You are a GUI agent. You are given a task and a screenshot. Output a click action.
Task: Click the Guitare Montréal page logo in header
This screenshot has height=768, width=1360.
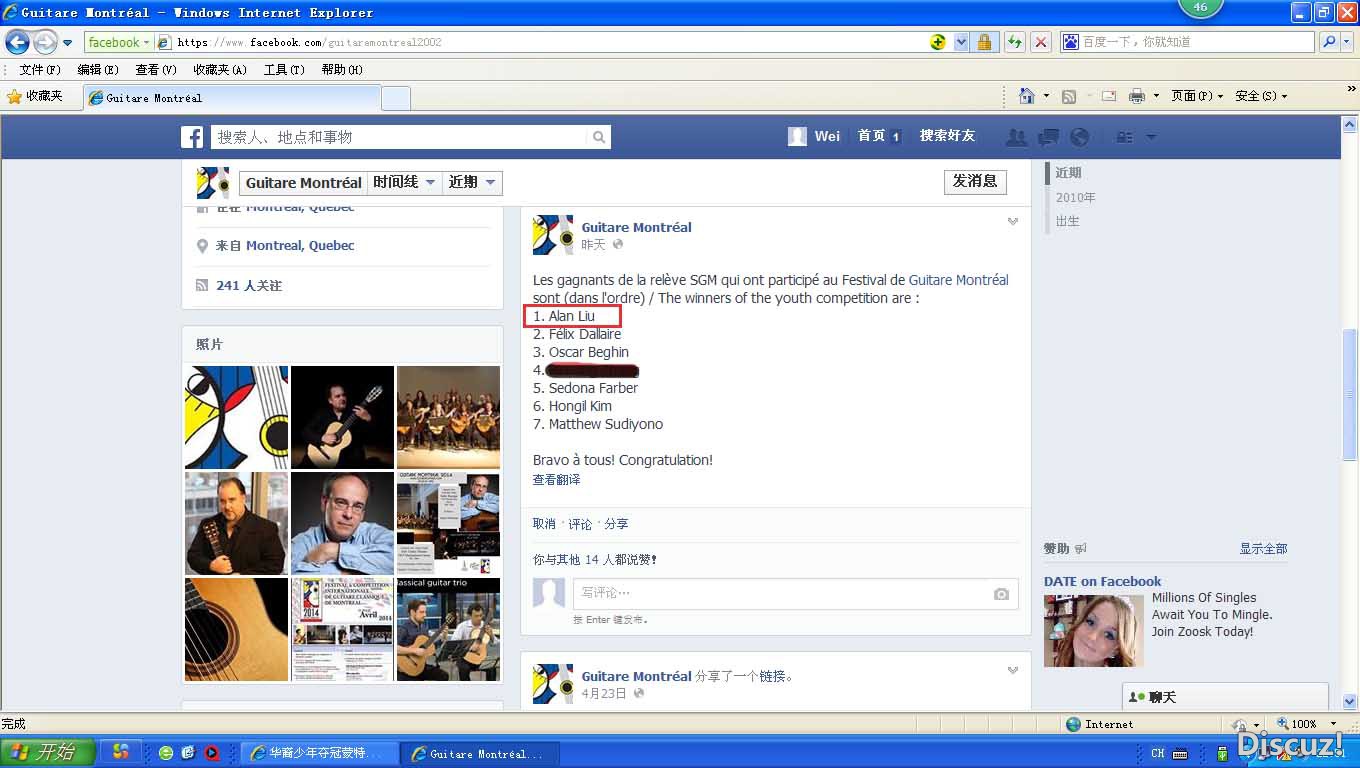(x=213, y=183)
